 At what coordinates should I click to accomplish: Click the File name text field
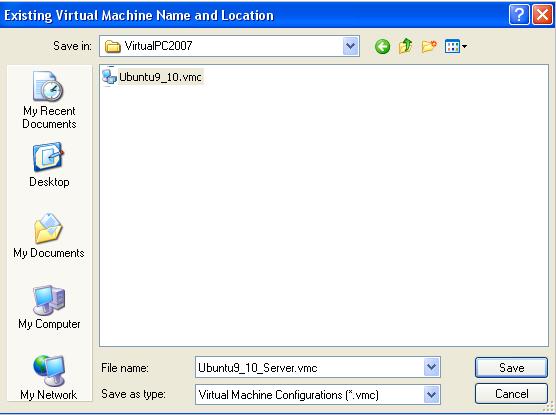[310, 367]
